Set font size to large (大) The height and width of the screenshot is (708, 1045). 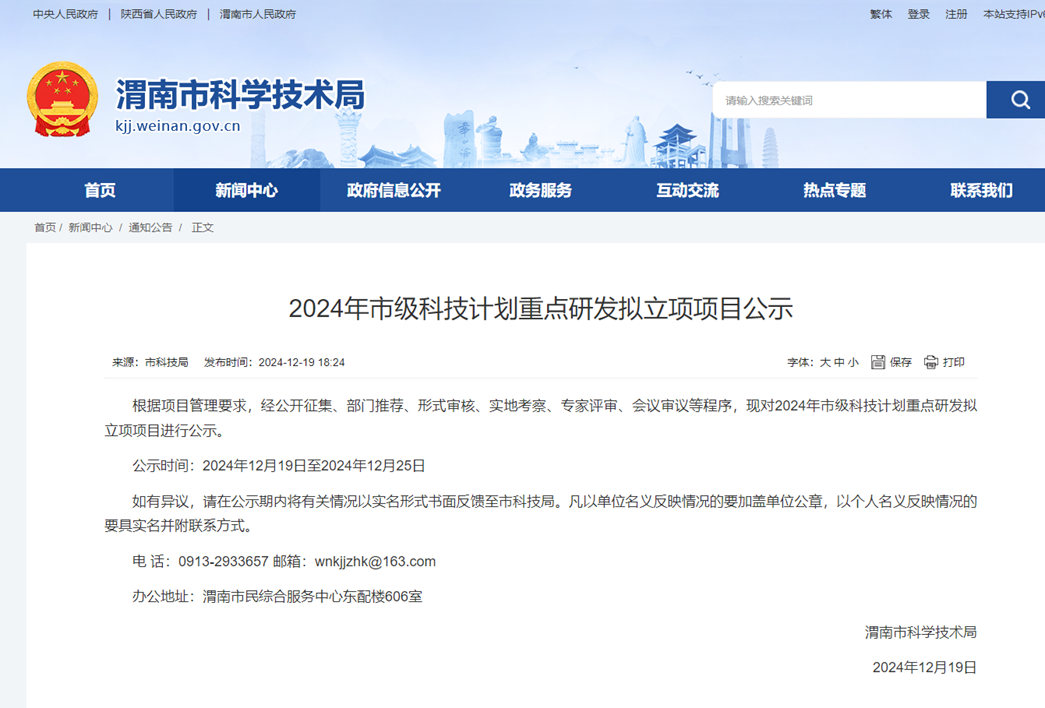click(825, 362)
